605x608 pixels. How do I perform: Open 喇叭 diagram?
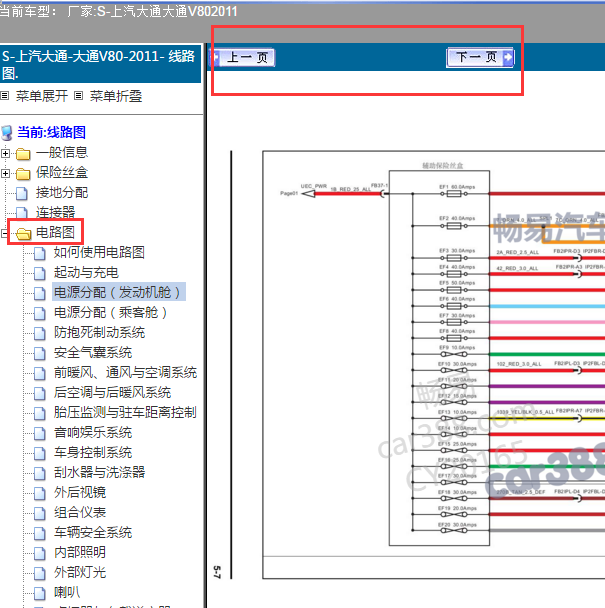coord(67,592)
